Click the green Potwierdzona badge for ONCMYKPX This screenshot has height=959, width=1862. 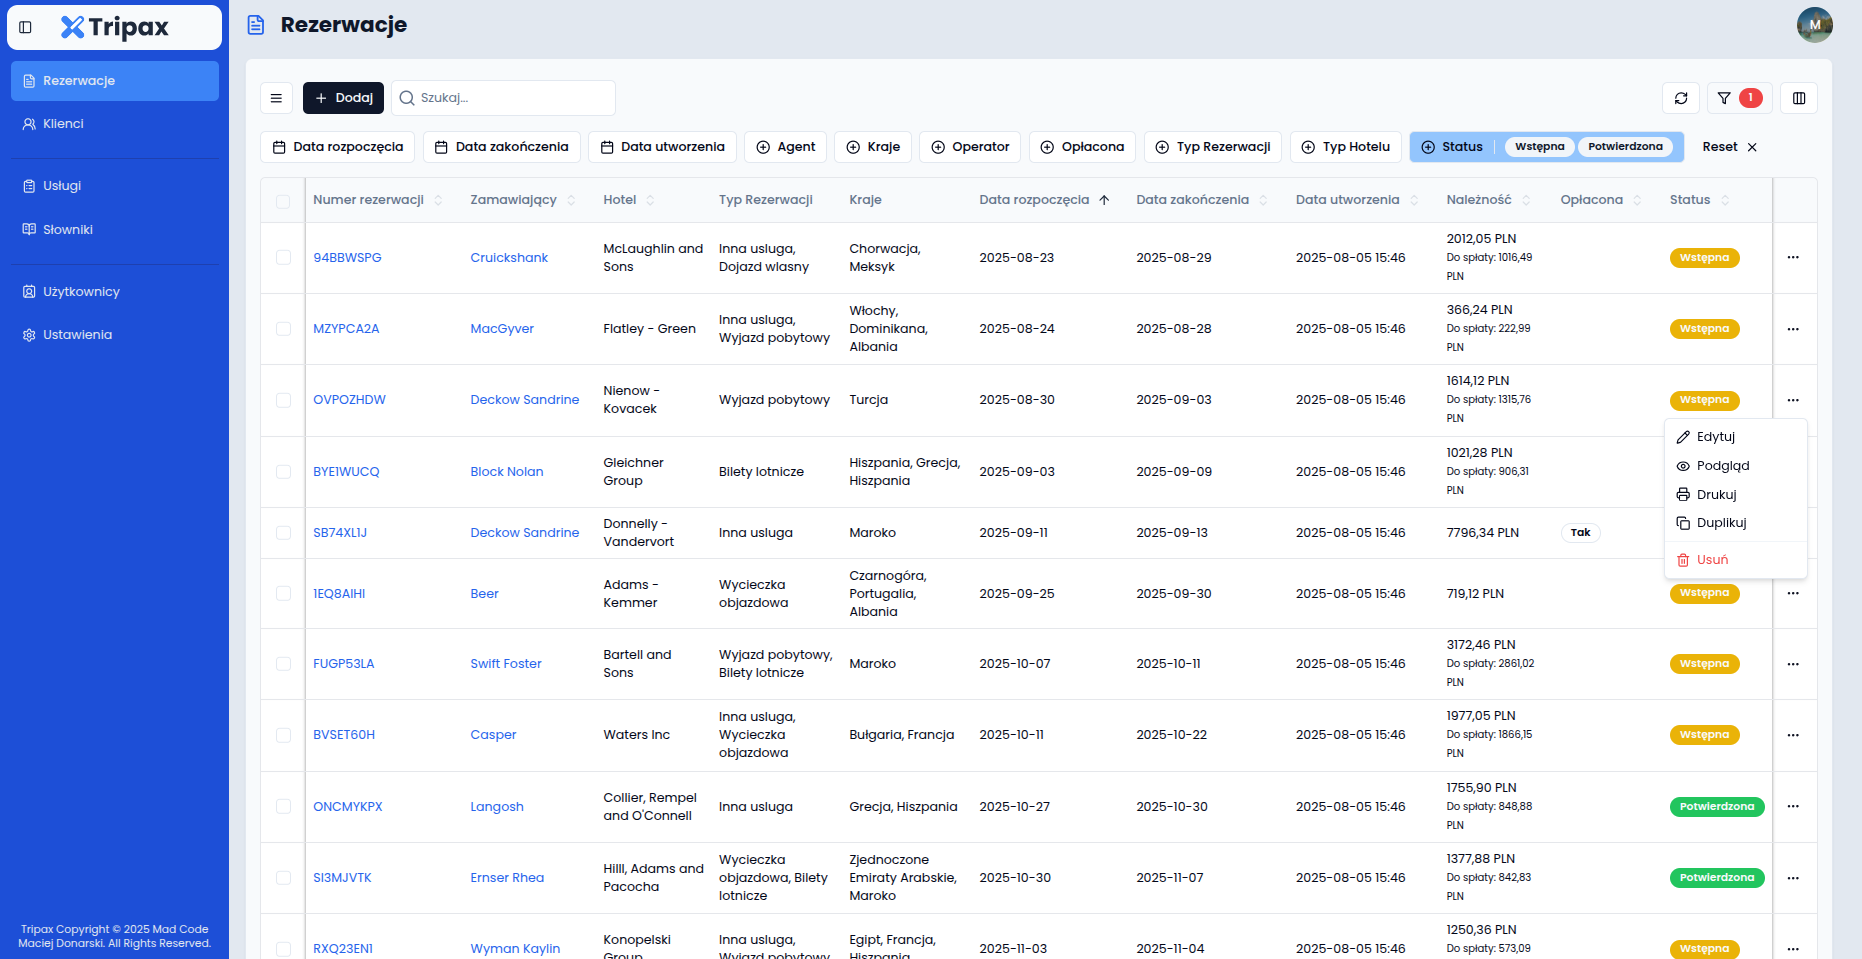(1716, 807)
